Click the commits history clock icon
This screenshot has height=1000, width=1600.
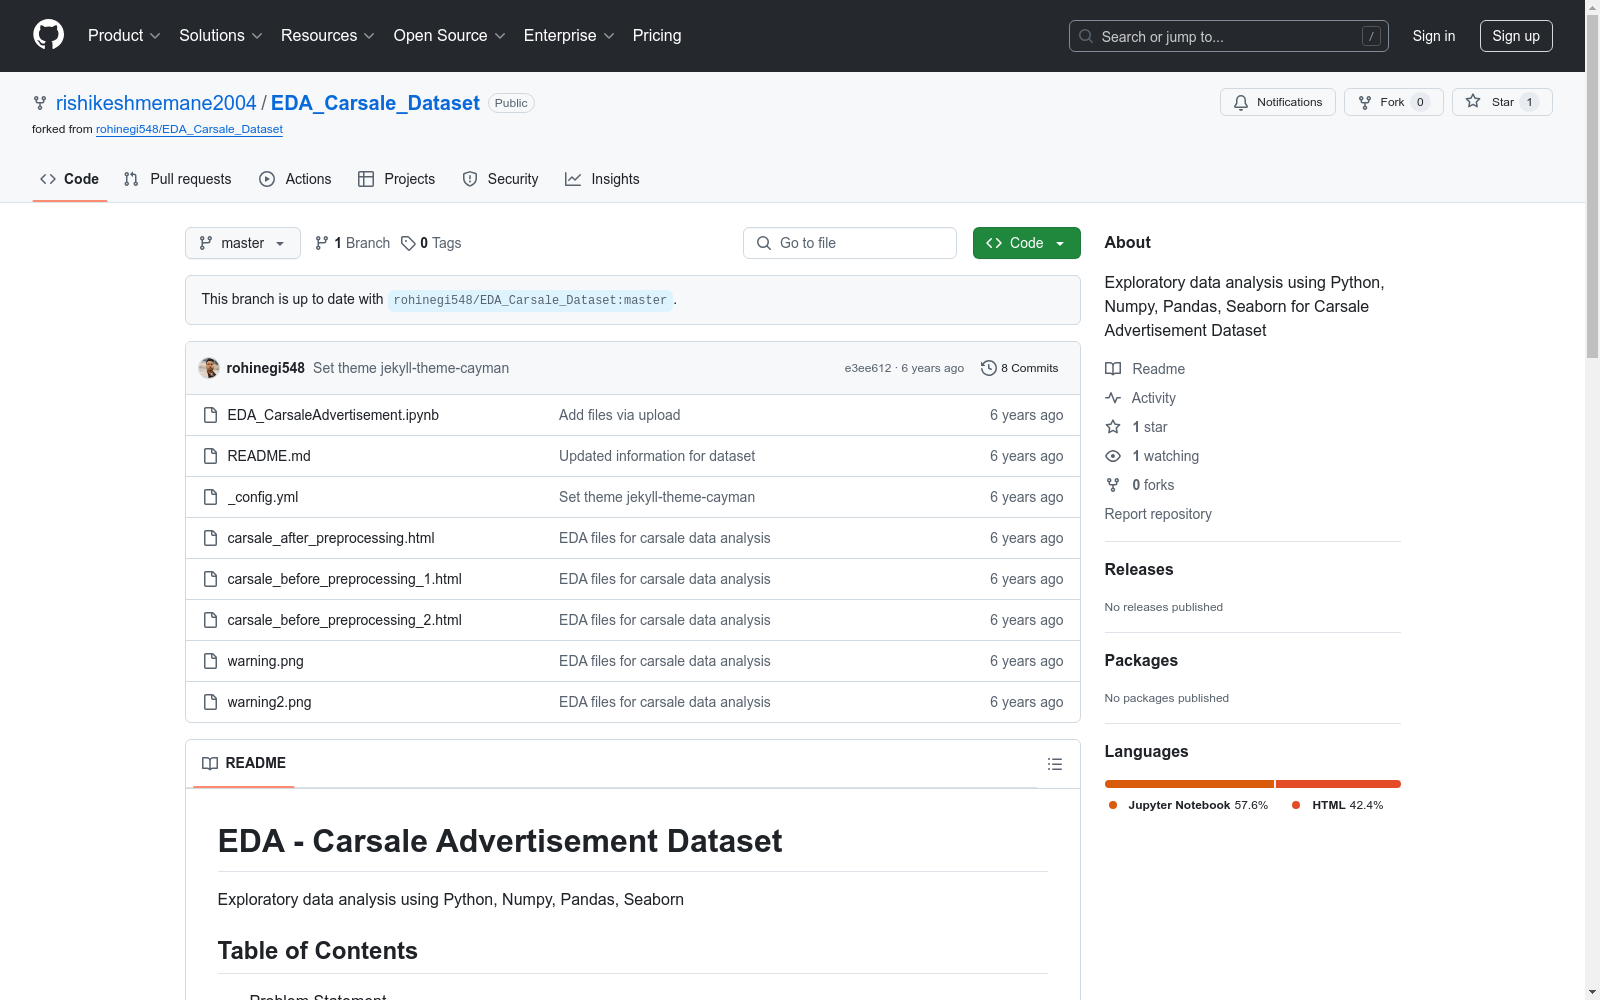[x=989, y=368]
